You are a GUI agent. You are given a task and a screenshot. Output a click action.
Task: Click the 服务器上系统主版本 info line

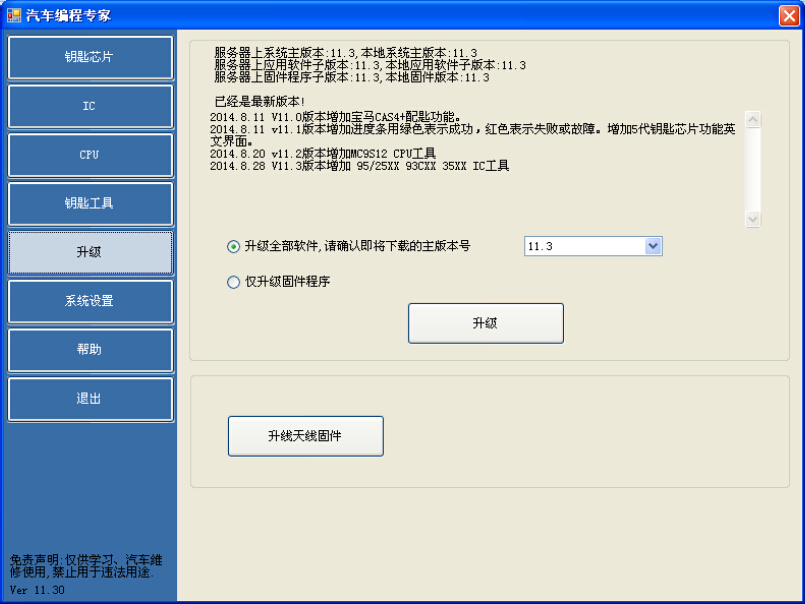coord(346,53)
